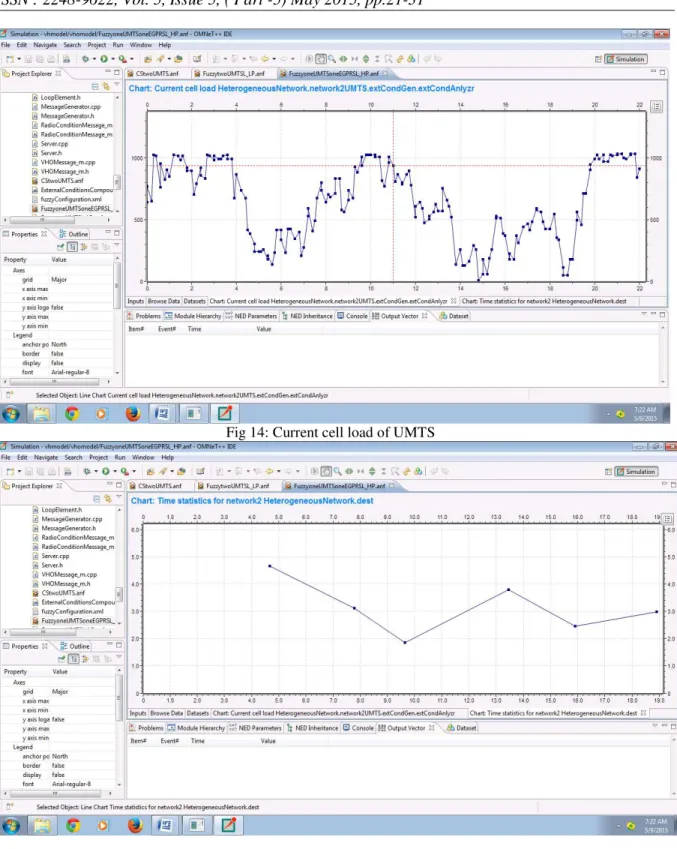Click the Simulation perspective button in lower window
The height and width of the screenshot is (849, 677).
click(636, 472)
